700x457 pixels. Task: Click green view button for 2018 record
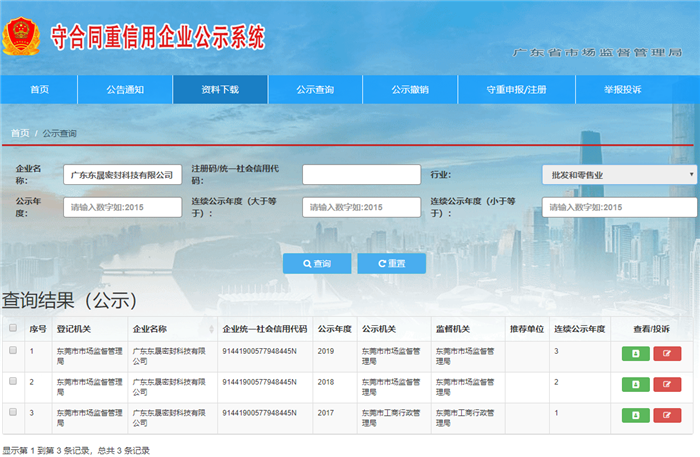(635, 384)
